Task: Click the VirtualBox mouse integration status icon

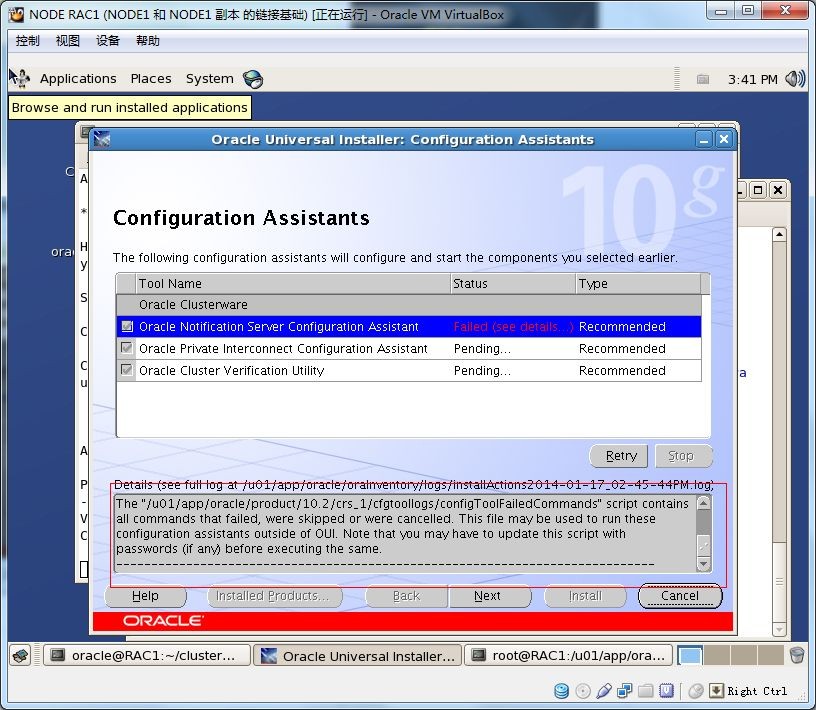Action: point(696,691)
